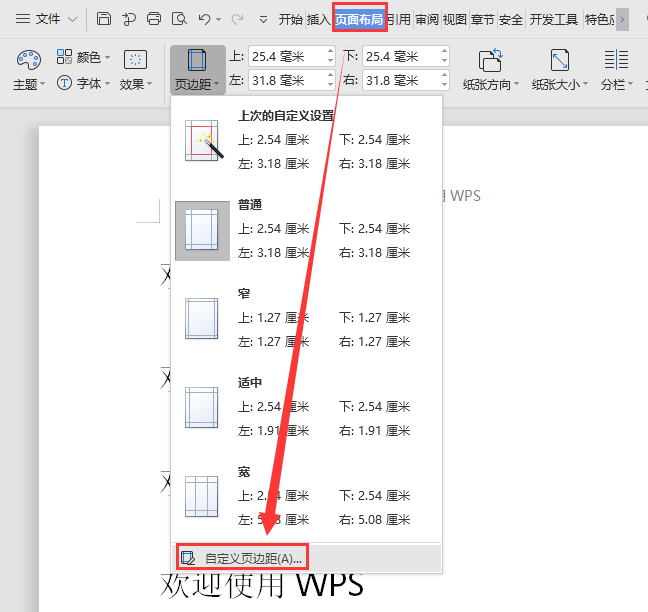The width and height of the screenshot is (648, 612).
Task: Switch to the Developer Tools (开发工具) tab
Action: pos(553,18)
